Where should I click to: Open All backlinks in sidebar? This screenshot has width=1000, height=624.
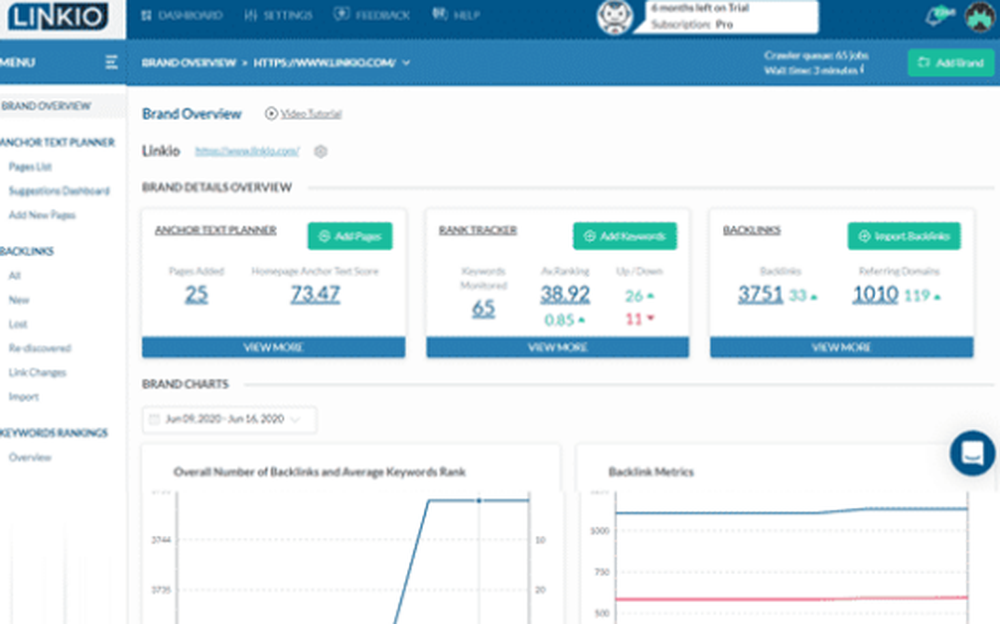coord(14,276)
